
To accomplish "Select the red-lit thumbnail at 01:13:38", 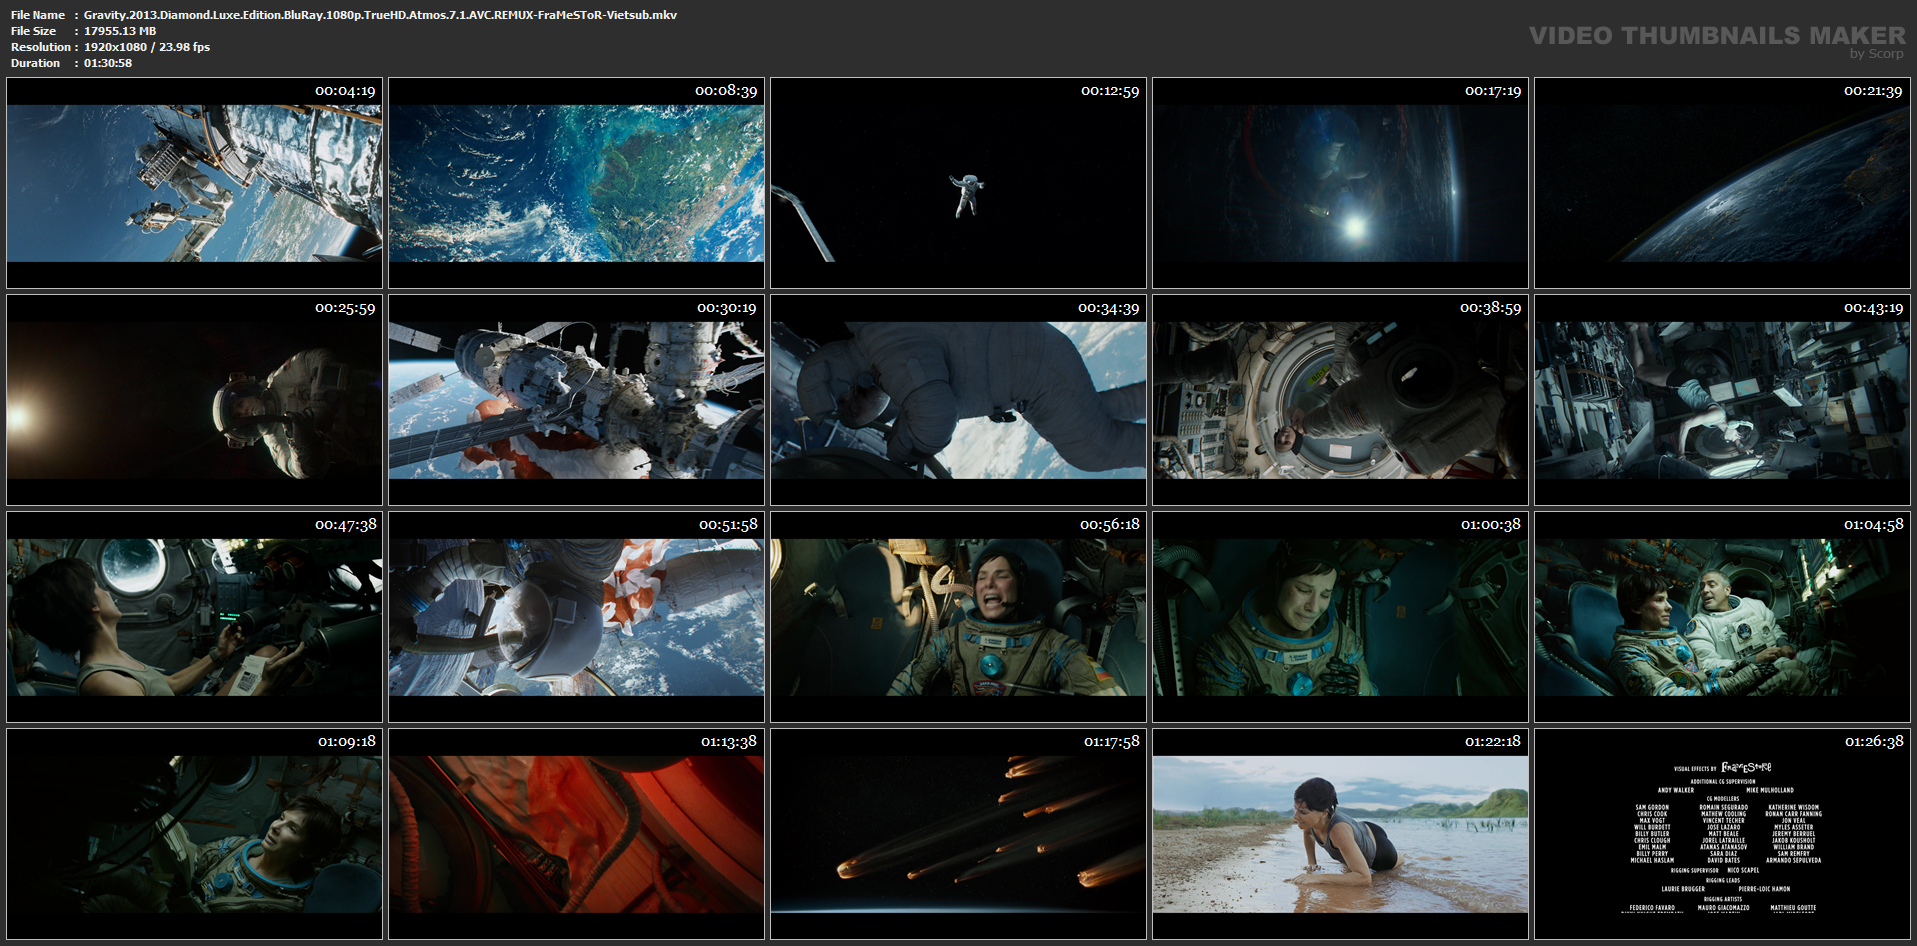I will click(576, 834).
